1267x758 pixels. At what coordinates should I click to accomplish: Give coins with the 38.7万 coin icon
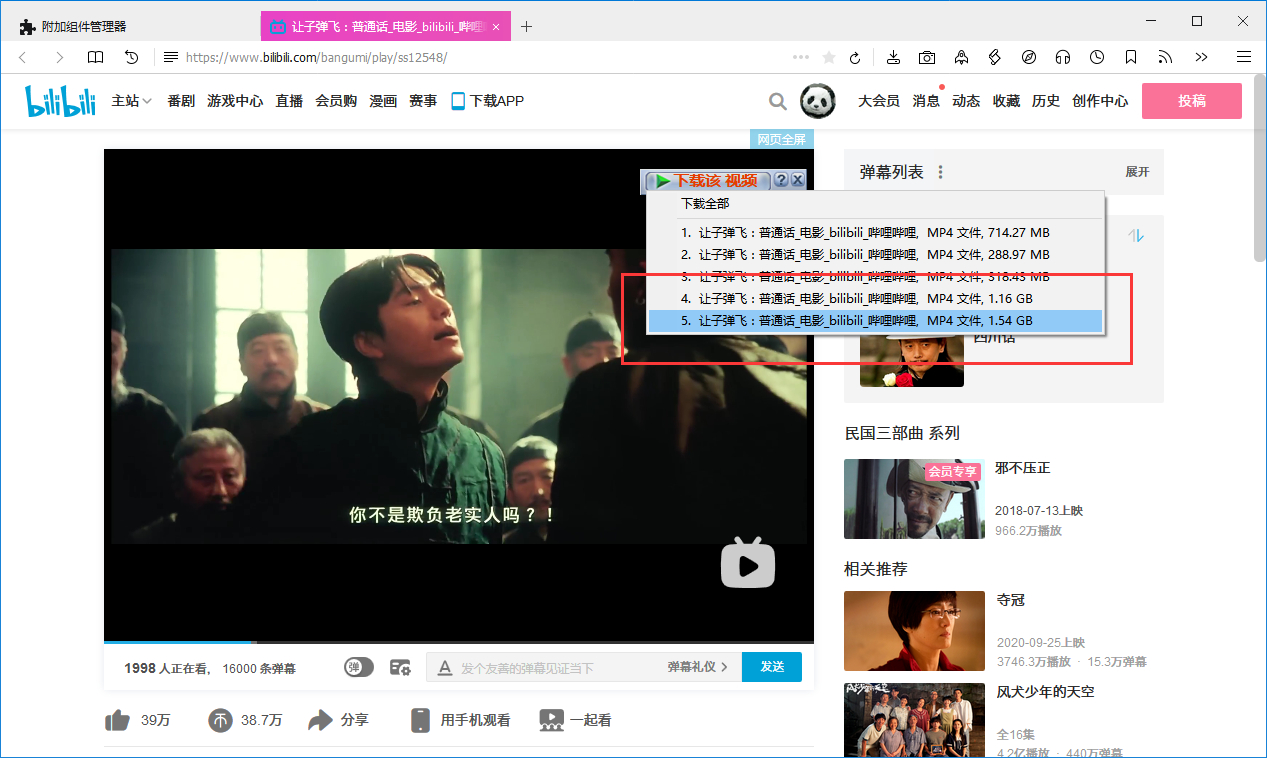(220, 720)
